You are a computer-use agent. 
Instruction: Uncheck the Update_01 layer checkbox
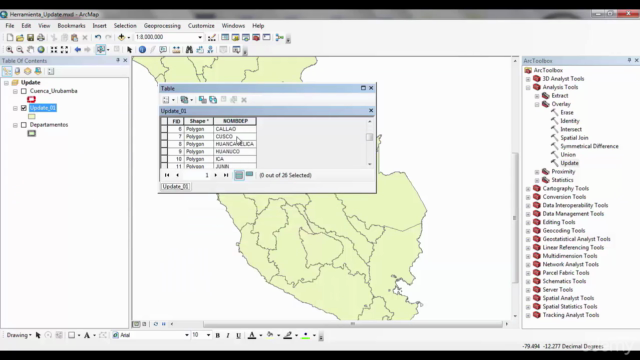24,108
